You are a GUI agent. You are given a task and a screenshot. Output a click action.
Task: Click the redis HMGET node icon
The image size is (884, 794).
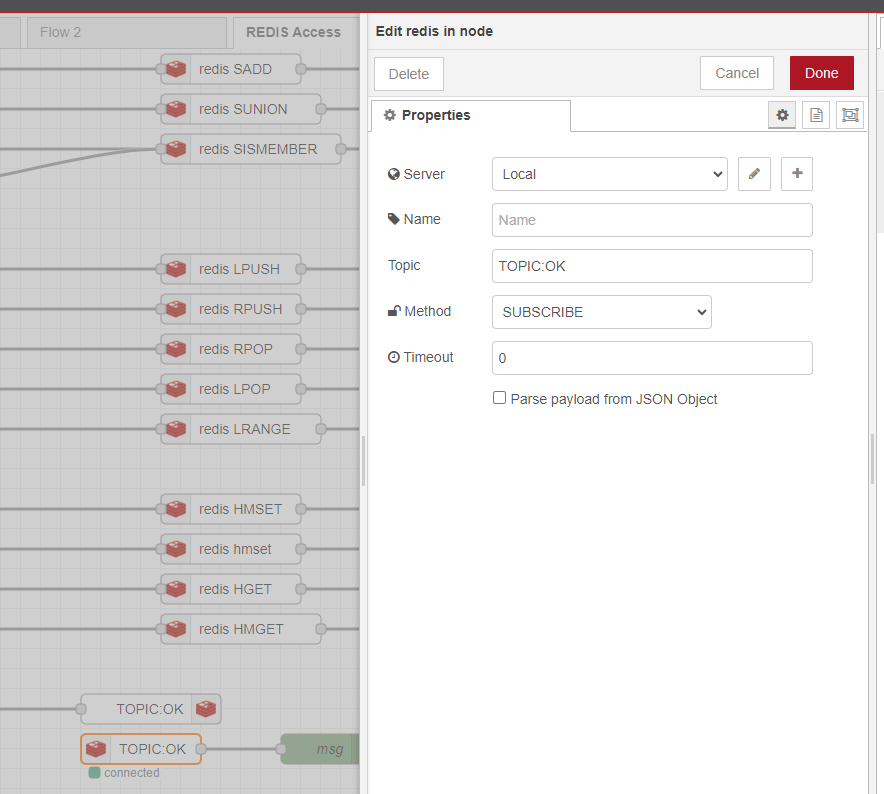click(176, 629)
